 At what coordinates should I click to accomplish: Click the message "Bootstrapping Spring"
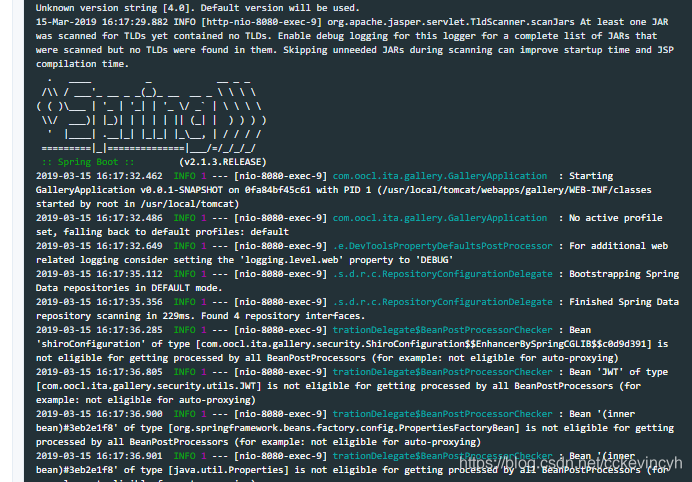coord(624,274)
